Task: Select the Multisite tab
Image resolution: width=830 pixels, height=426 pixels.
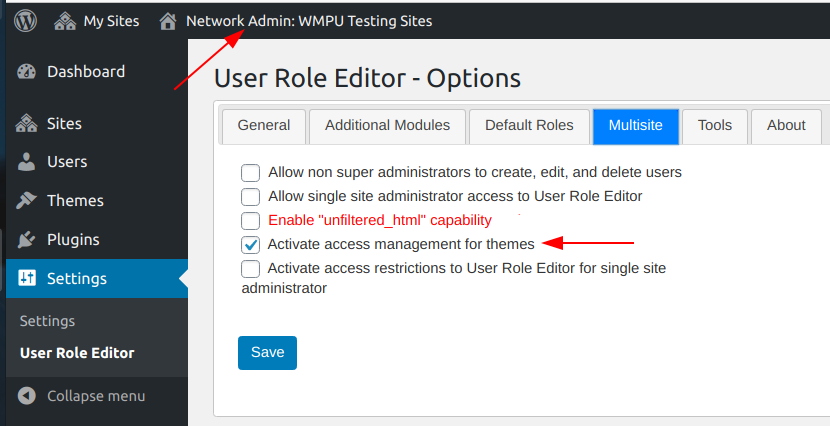Action: 636,126
